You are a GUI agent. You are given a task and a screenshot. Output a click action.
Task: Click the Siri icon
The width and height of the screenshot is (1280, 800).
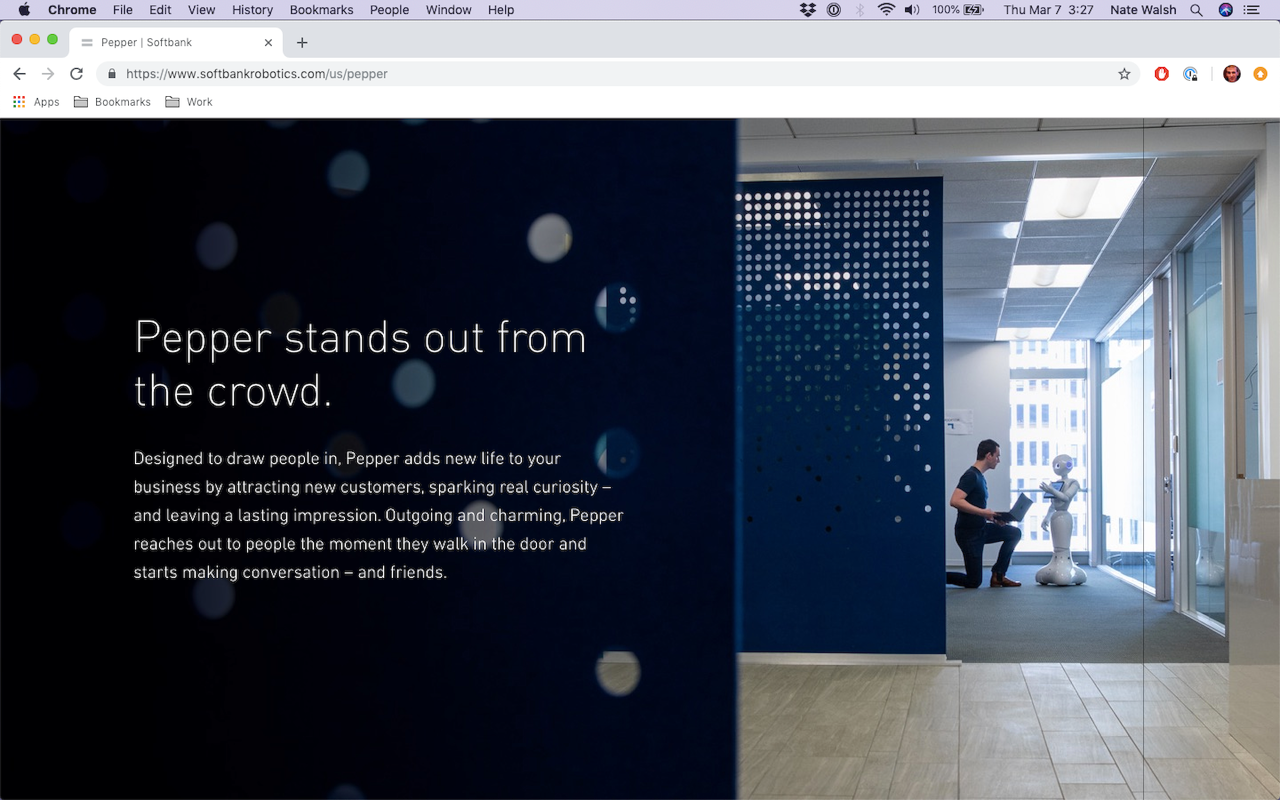(1226, 10)
